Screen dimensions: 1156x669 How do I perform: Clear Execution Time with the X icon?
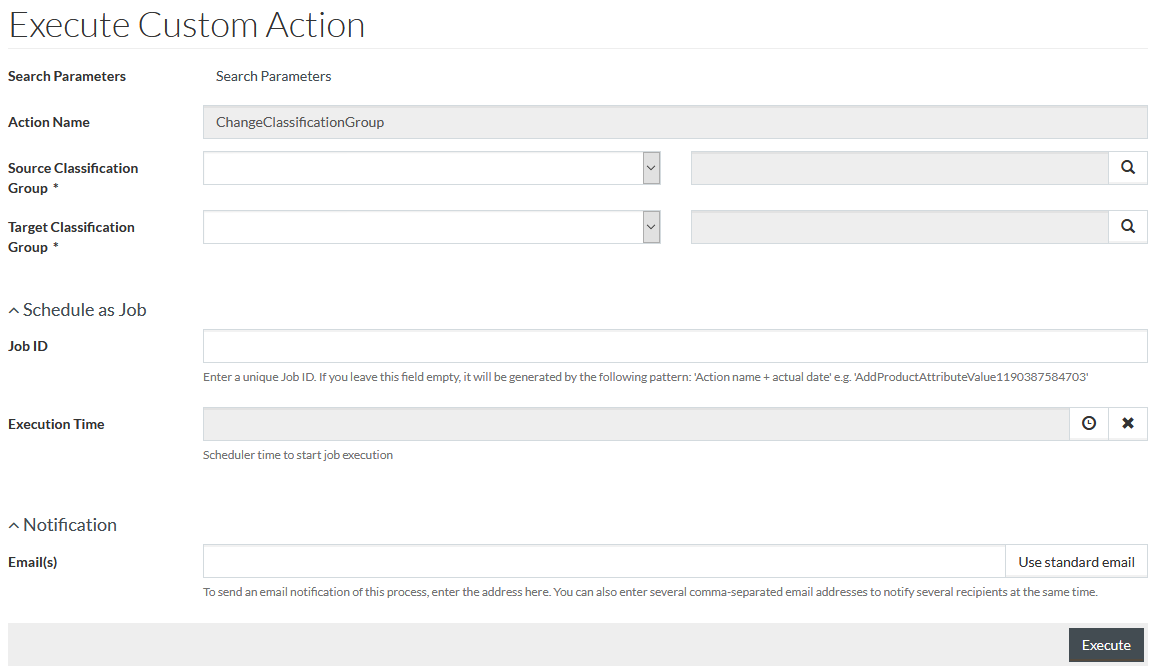(x=1128, y=423)
